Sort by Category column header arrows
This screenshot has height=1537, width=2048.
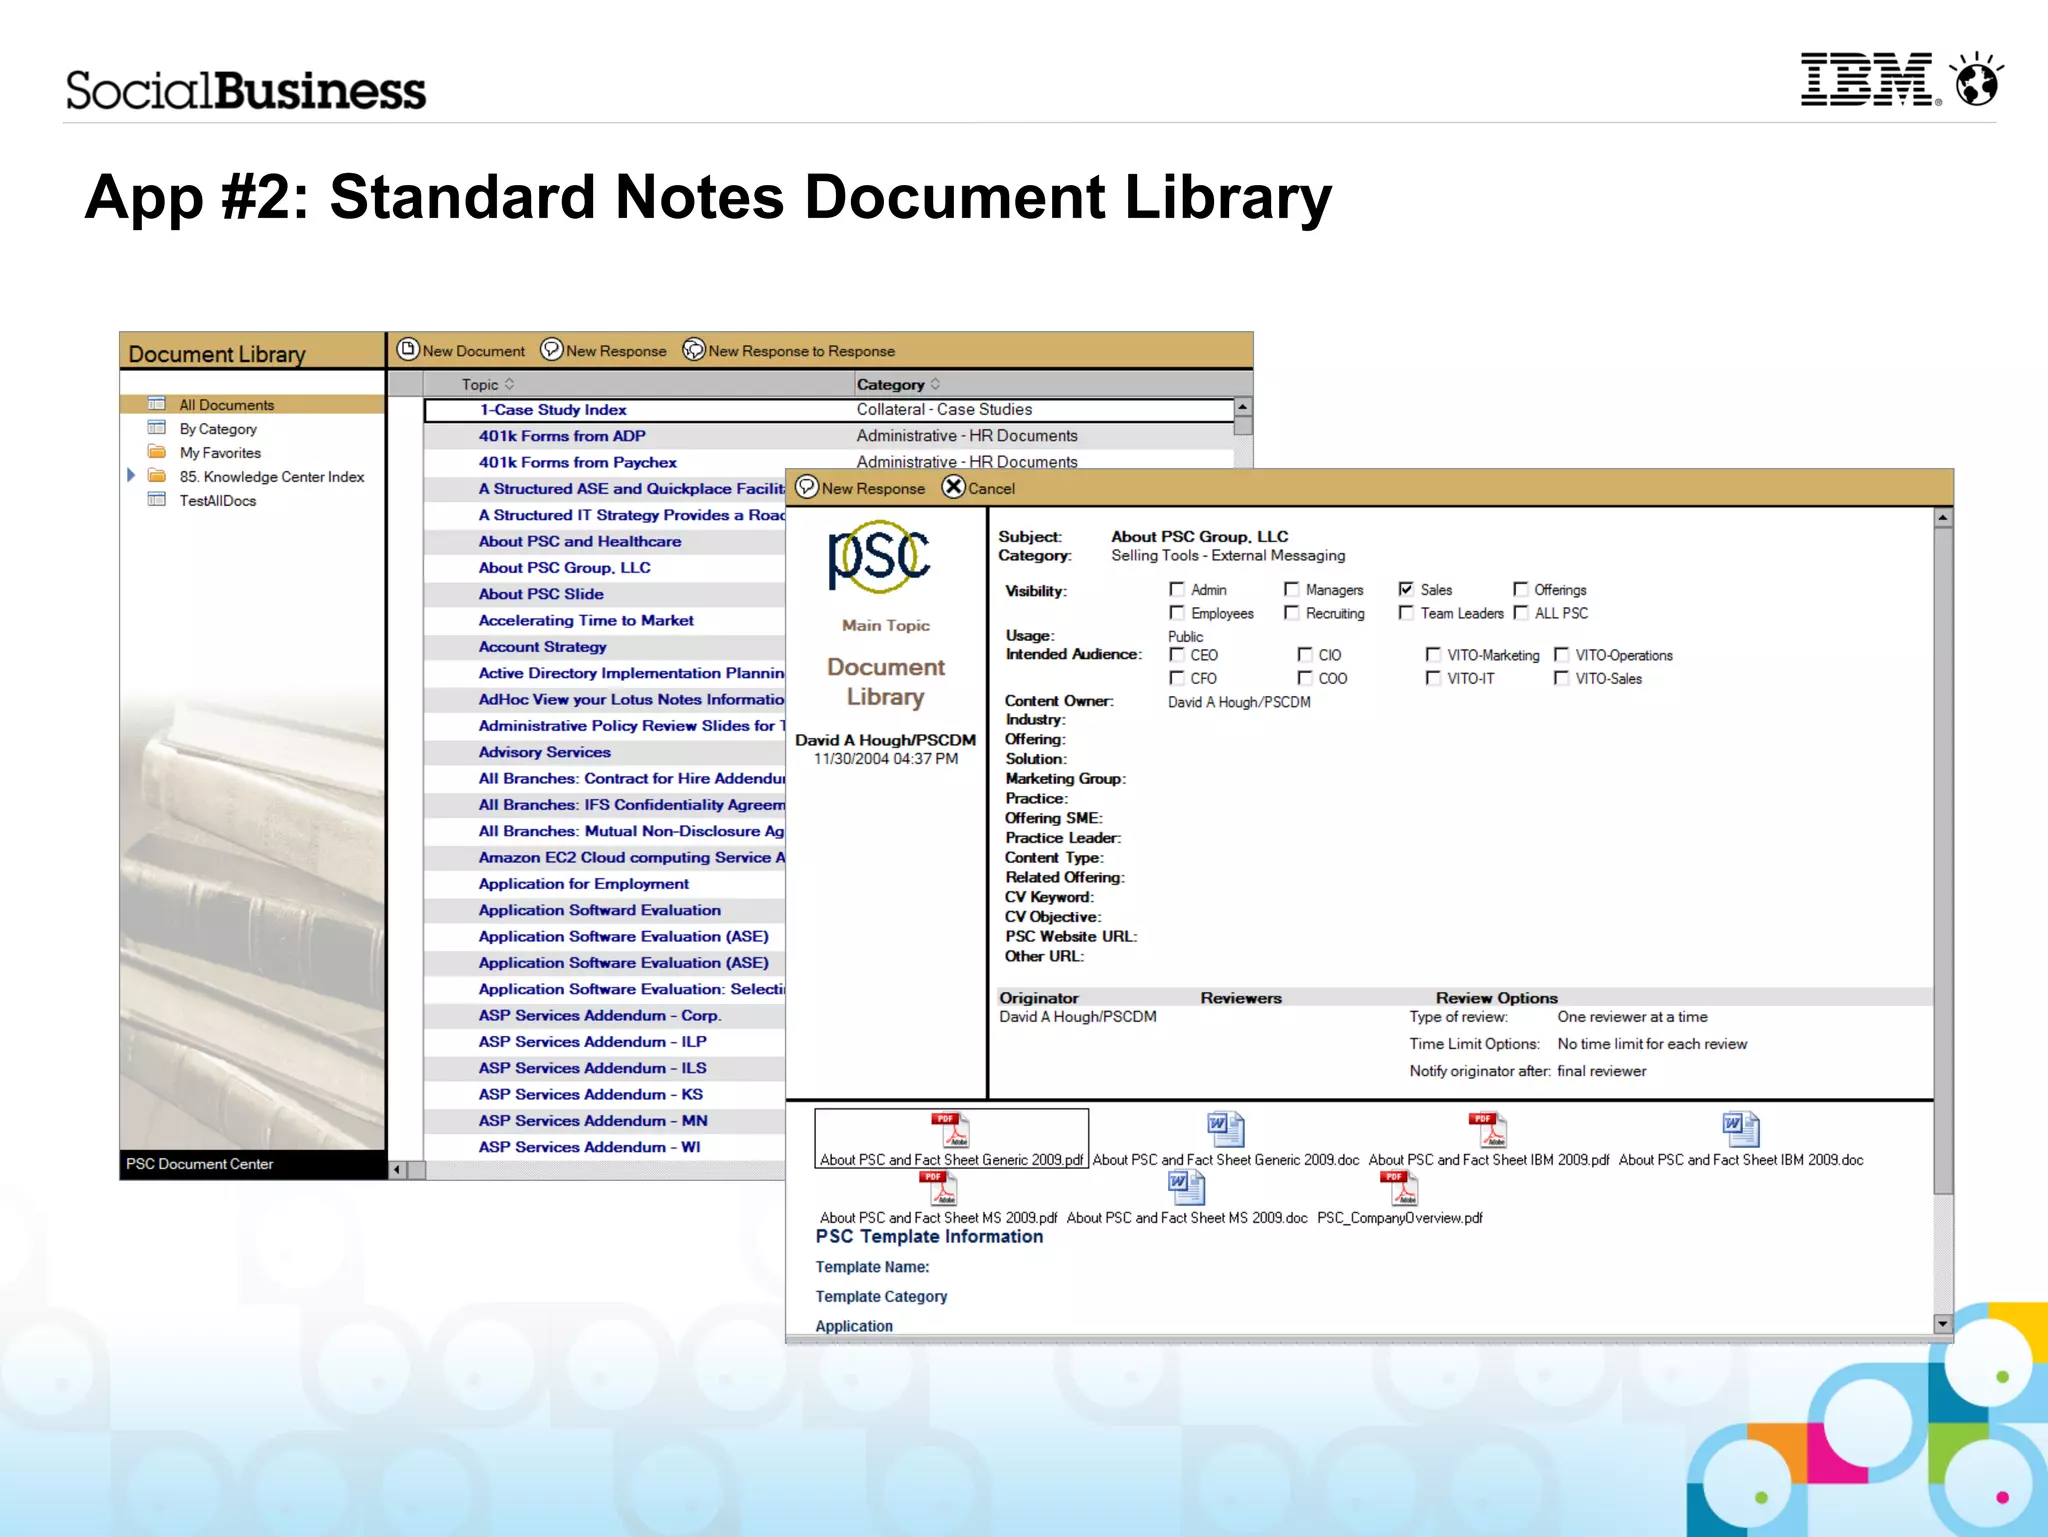pyautogui.click(x=935, y=384)
